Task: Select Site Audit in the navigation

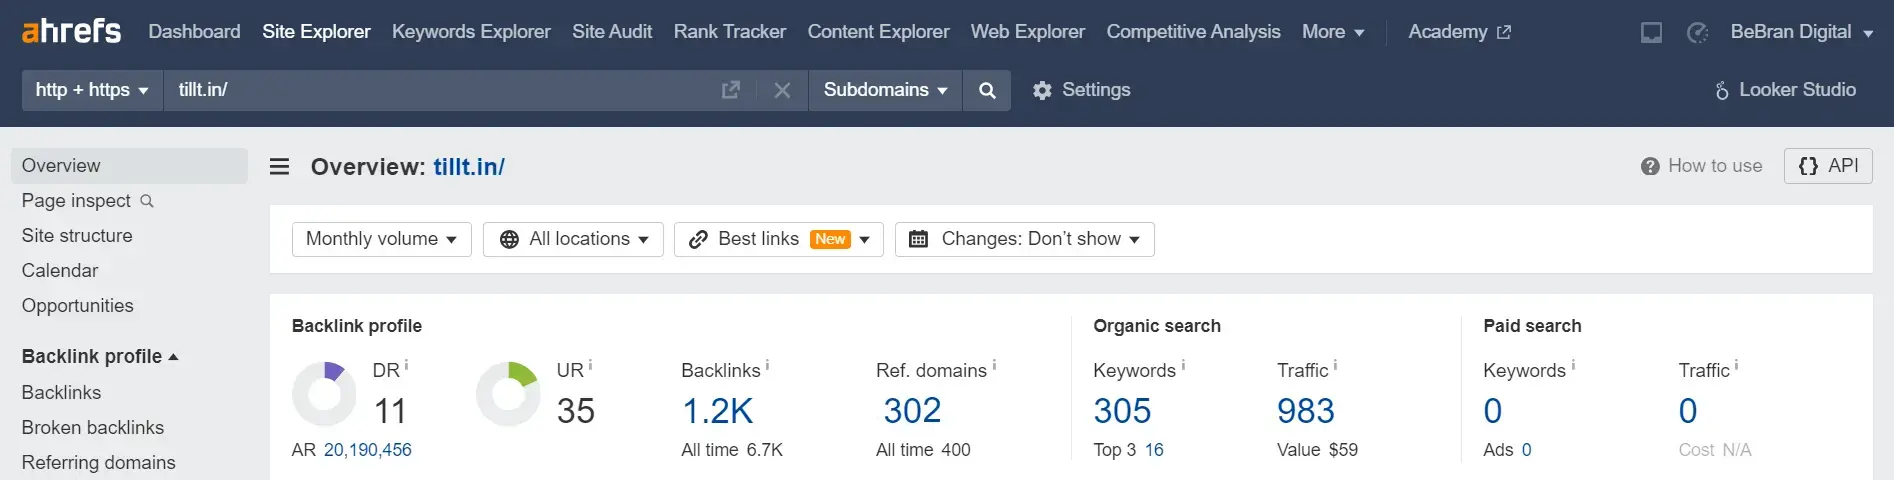Action: 612,32
